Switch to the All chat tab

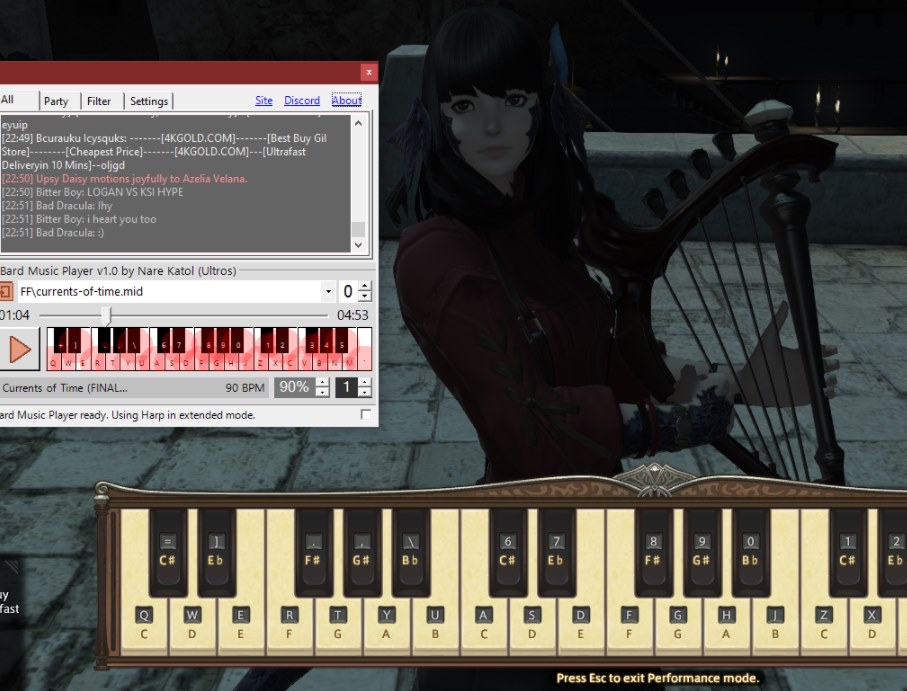click(x=19, y=99)
